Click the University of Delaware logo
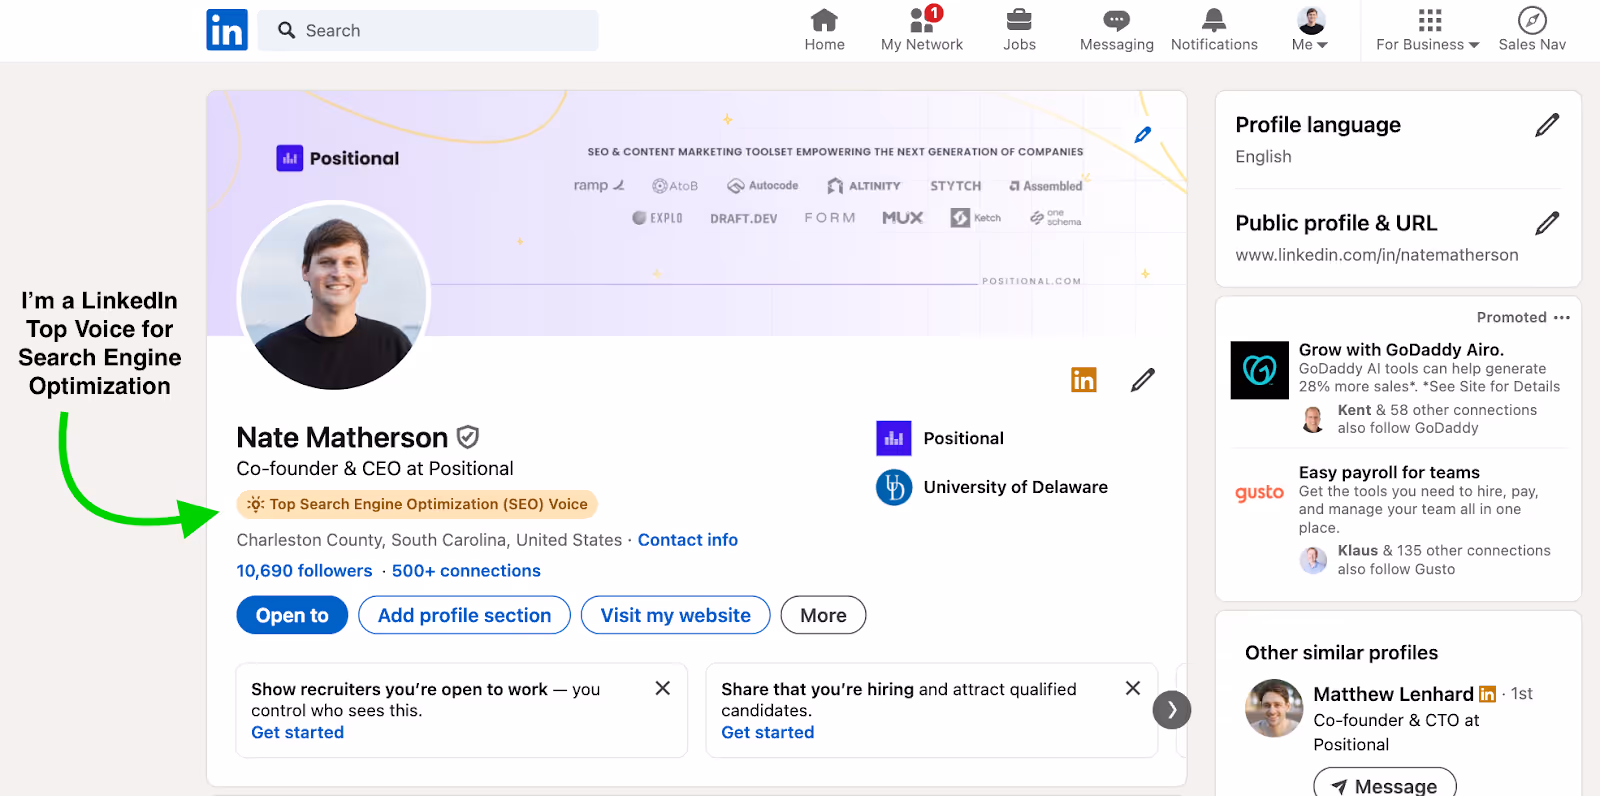 click(894, 487)
